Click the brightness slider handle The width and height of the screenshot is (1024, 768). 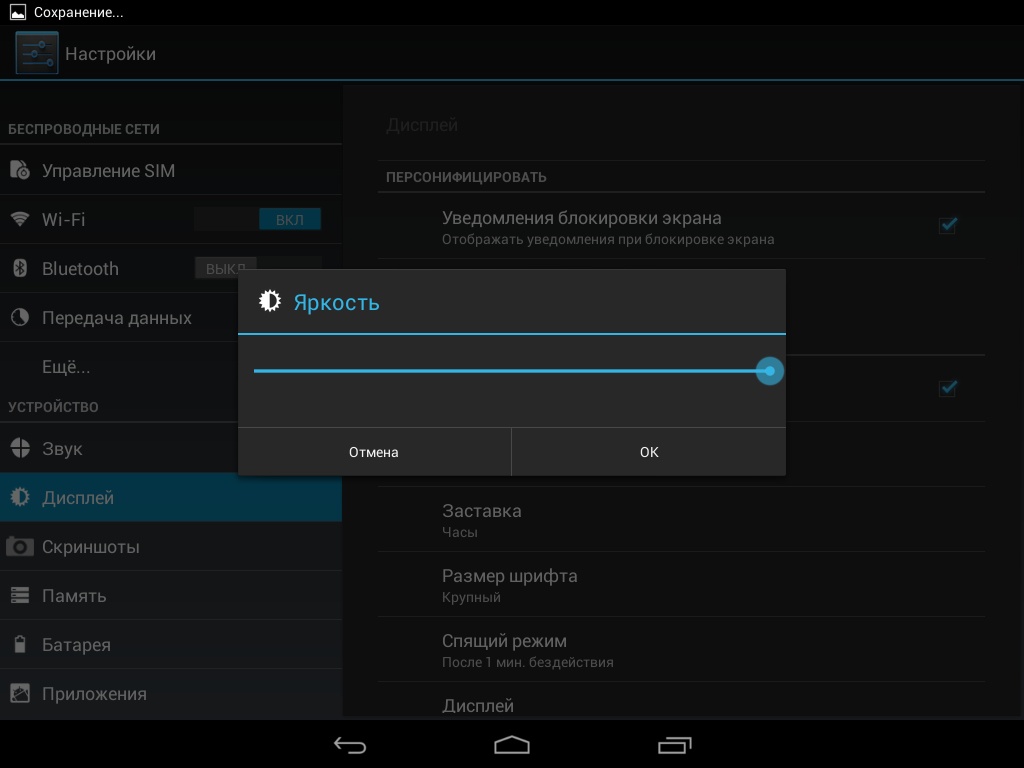coord(769,371)
